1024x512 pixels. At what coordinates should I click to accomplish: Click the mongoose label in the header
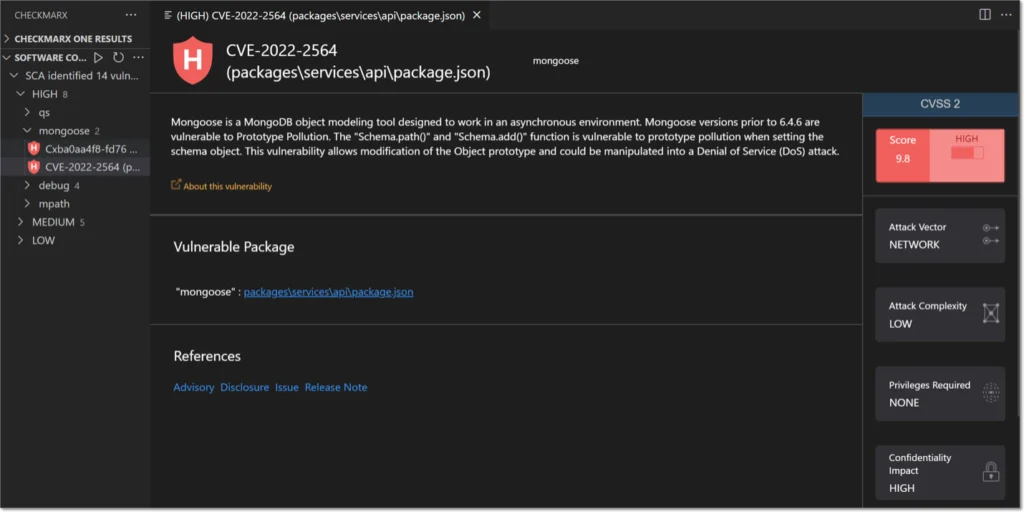[x=556, y=61]
